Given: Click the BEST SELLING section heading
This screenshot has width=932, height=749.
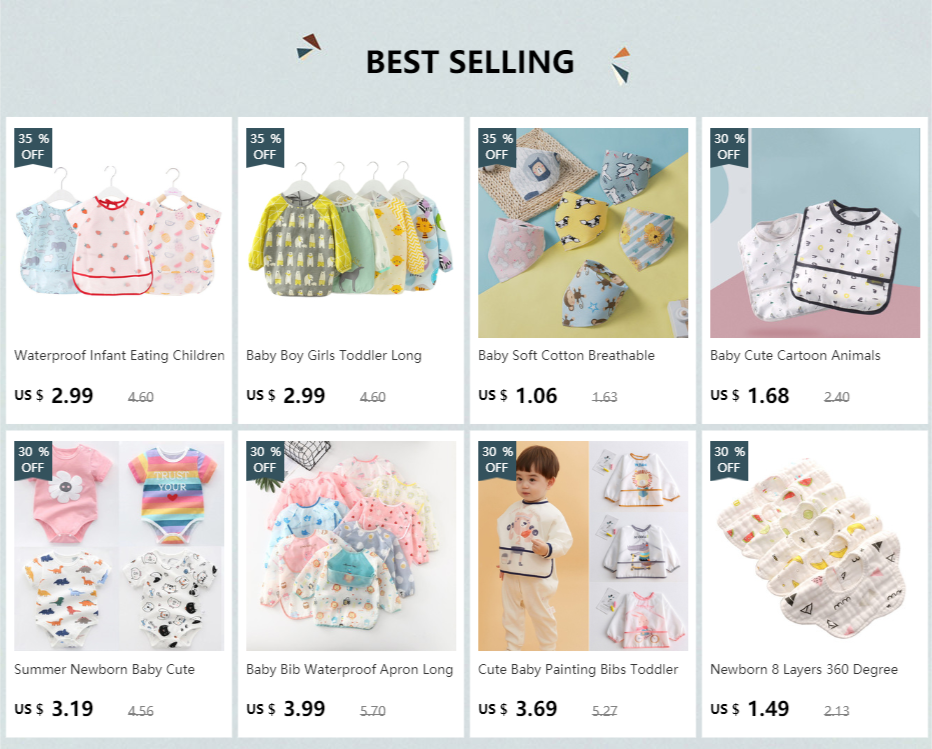Looking at the screenshot, I should pyautogui.click(x=470, y=62).
